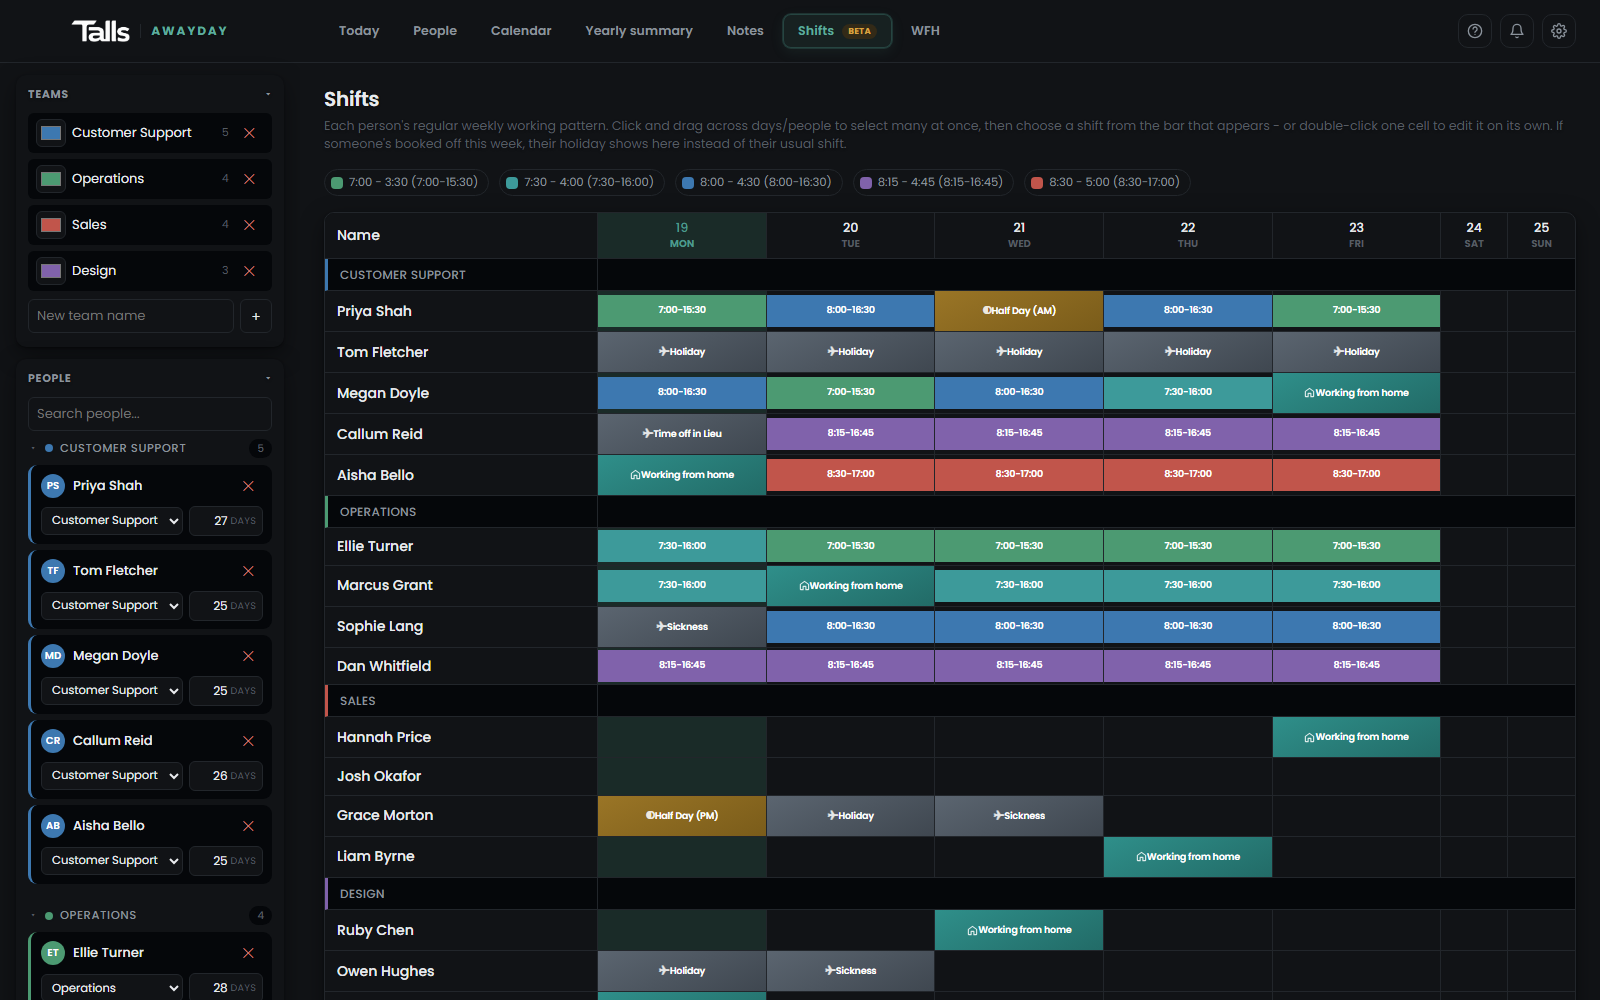Remove the Customer Support team with X
1600x1000 pixels.
[250, 133]
